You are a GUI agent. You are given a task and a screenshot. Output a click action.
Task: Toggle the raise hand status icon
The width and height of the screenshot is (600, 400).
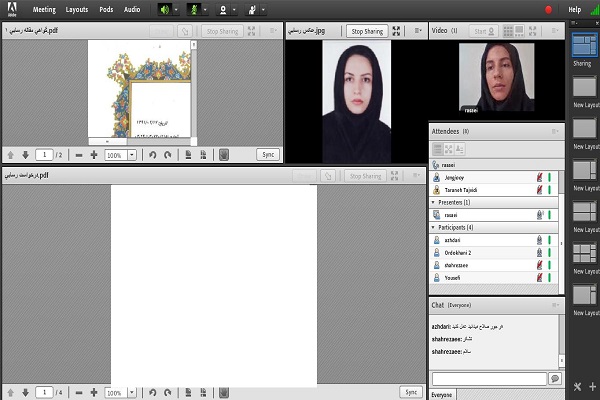pos(252,10)
